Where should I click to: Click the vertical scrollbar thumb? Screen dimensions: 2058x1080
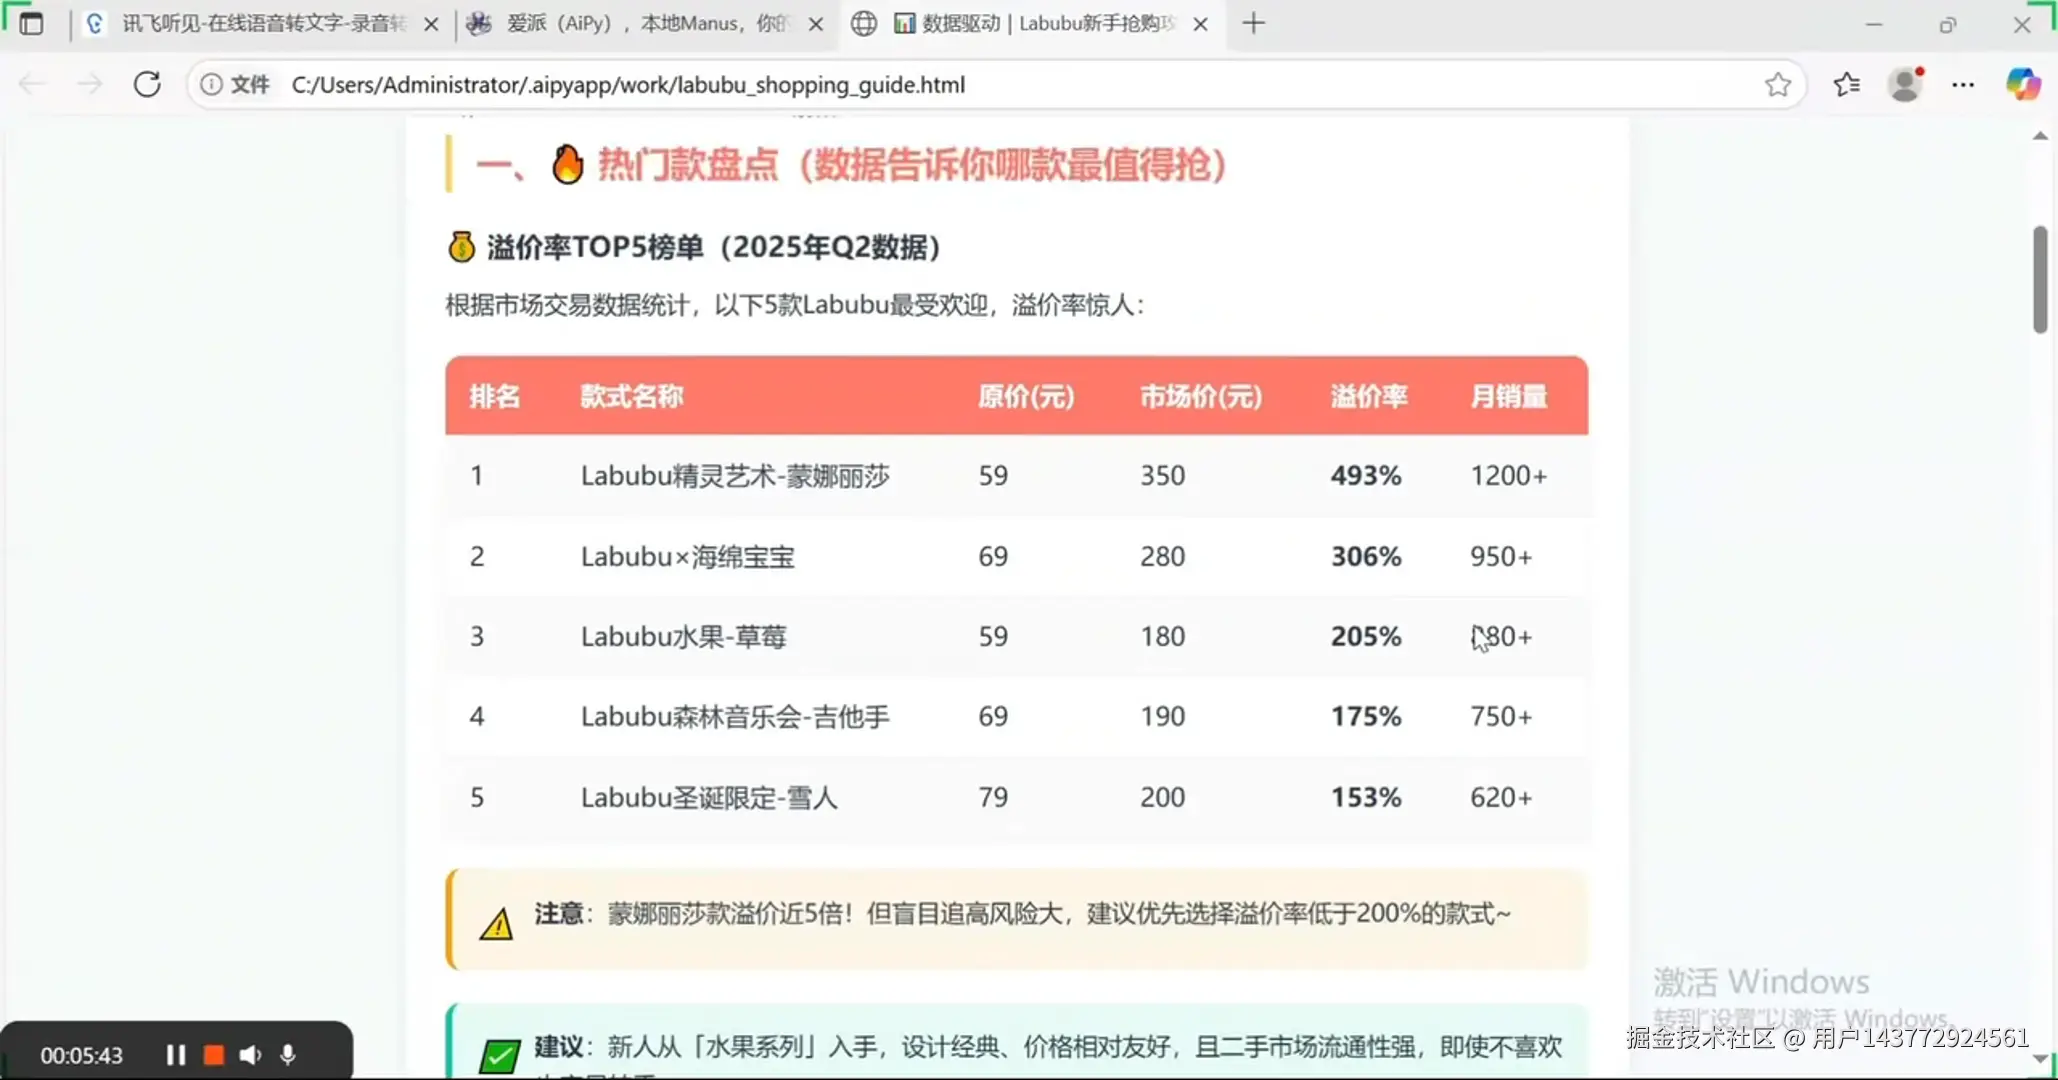tap(2040, 280)
